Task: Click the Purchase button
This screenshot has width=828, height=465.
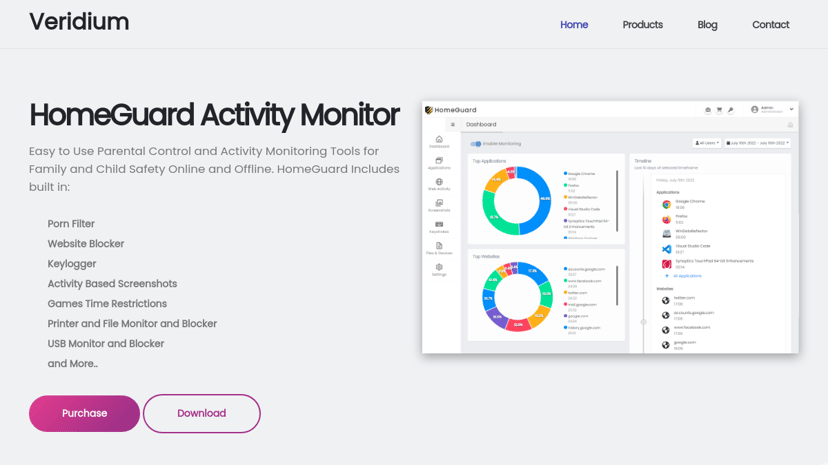Action: (x=84, y=413)
